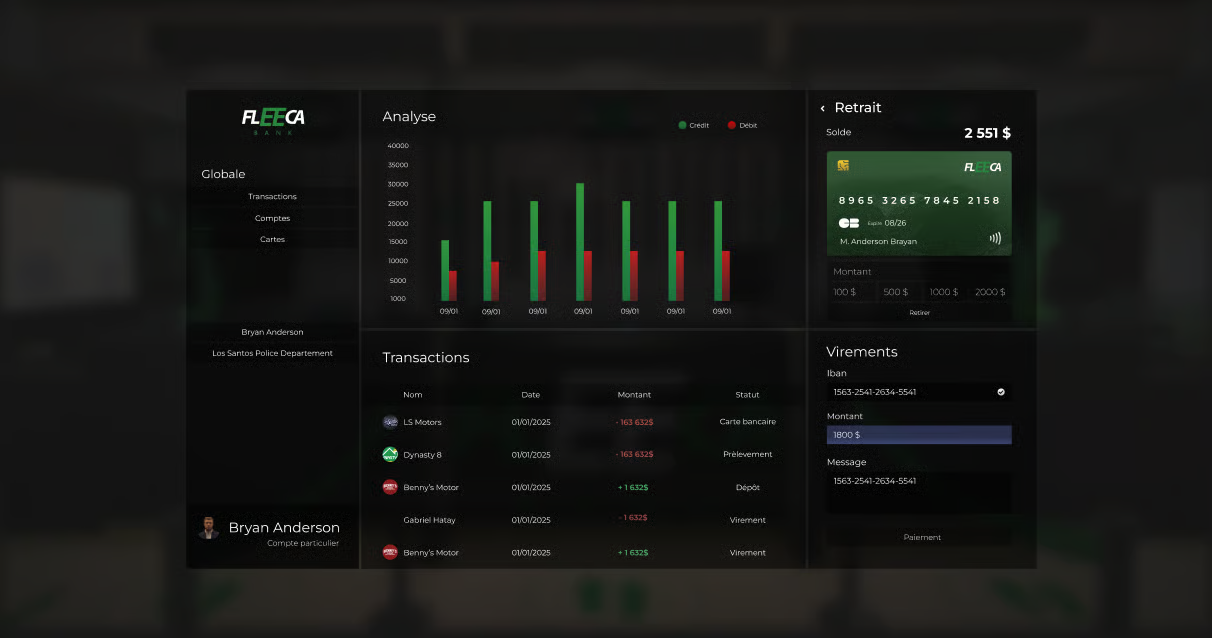Click the Dynasty 8 merchant icon
The height and width of the screenshot is (638, 1212).
[x=390, y=455]
